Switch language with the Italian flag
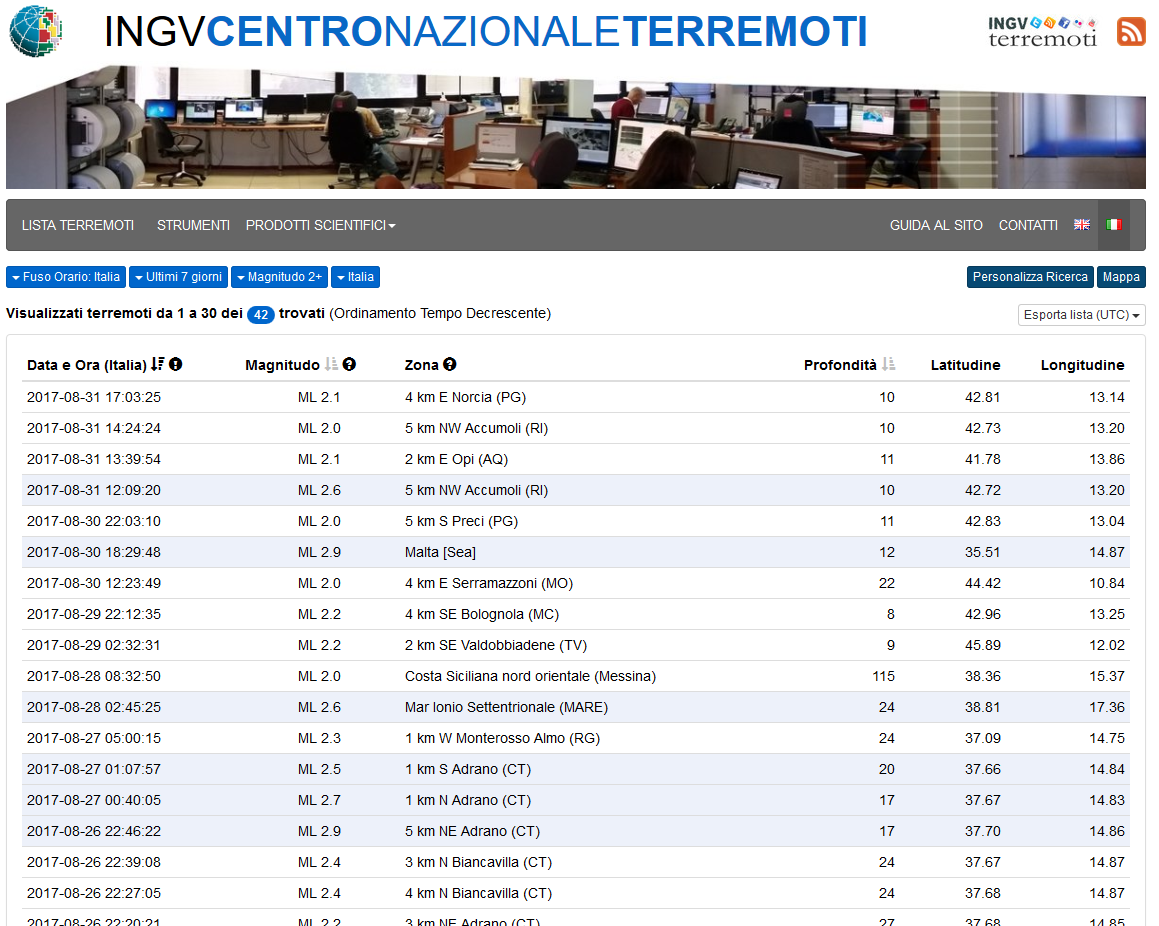The height and width of the screenshot is (926, 1159). click(x=1114, y=225)
